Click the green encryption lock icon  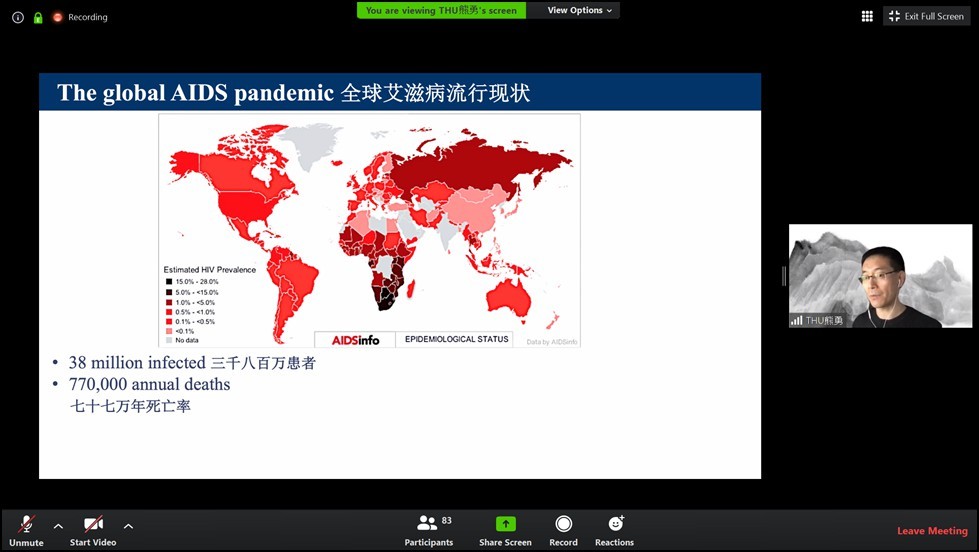tap(38, 17)
